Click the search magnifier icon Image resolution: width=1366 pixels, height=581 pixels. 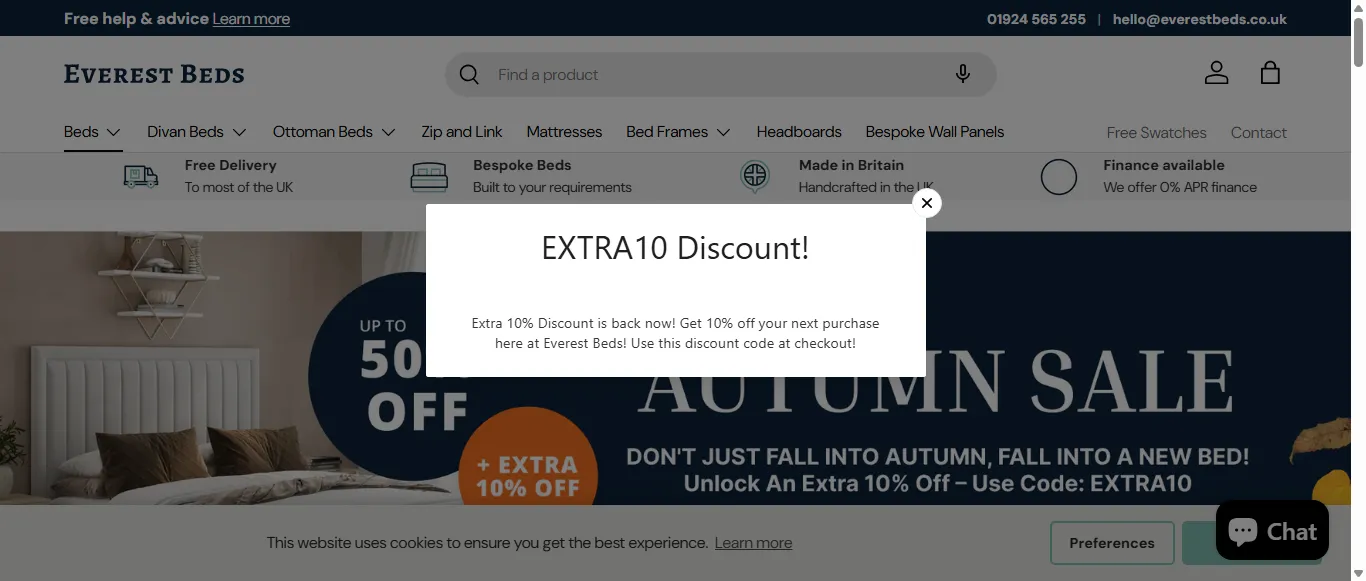pos(469,75)
